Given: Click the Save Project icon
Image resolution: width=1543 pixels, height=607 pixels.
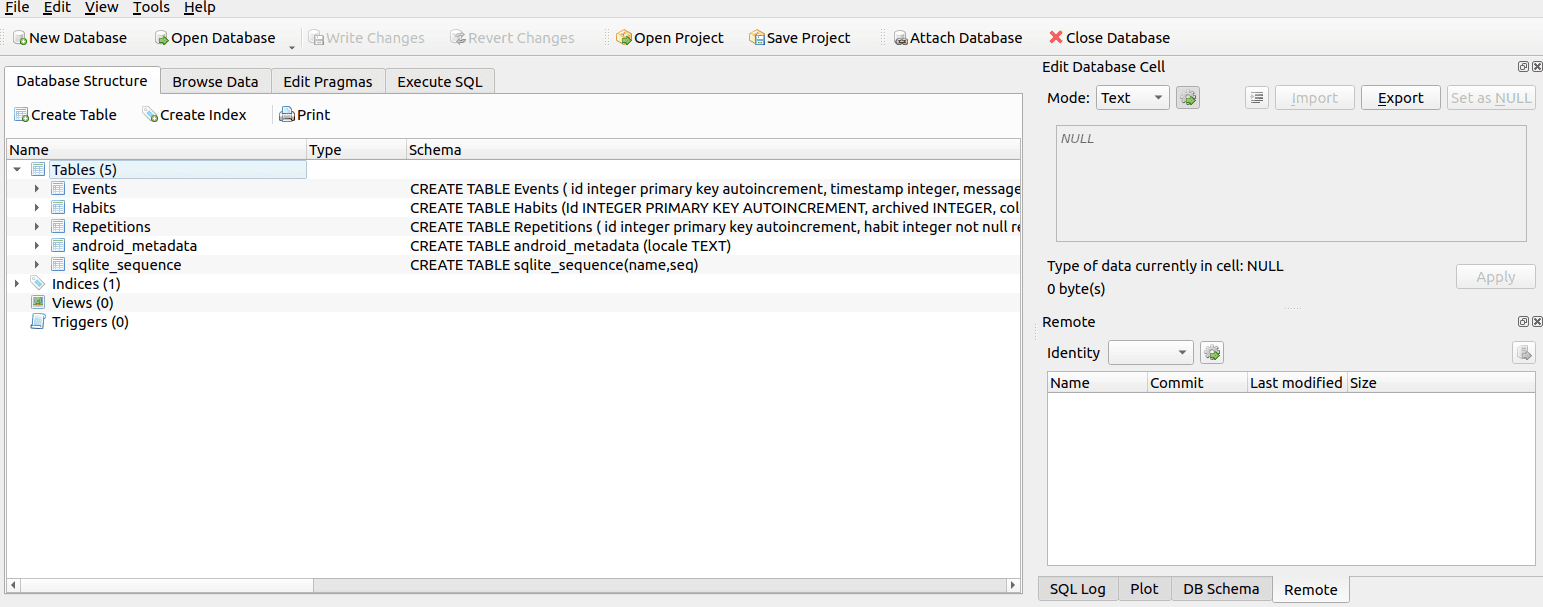Looking at the screenshot, I should (x=757, y=38).
